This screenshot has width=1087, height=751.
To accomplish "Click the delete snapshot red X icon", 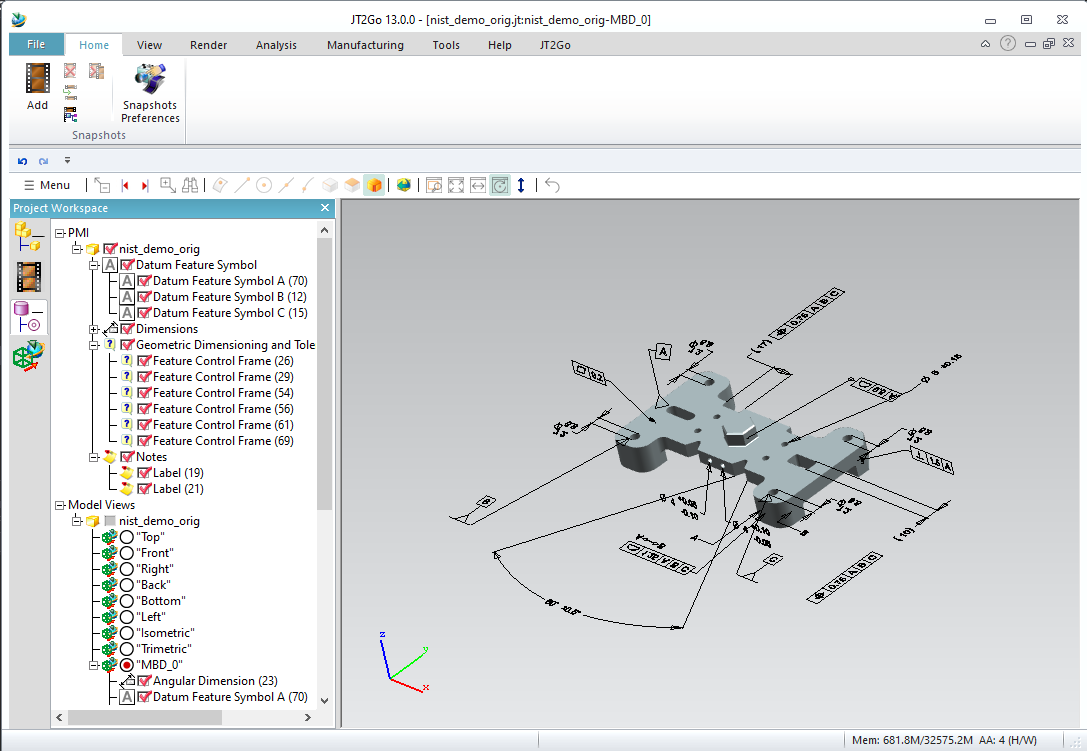I will click(70, 70).
